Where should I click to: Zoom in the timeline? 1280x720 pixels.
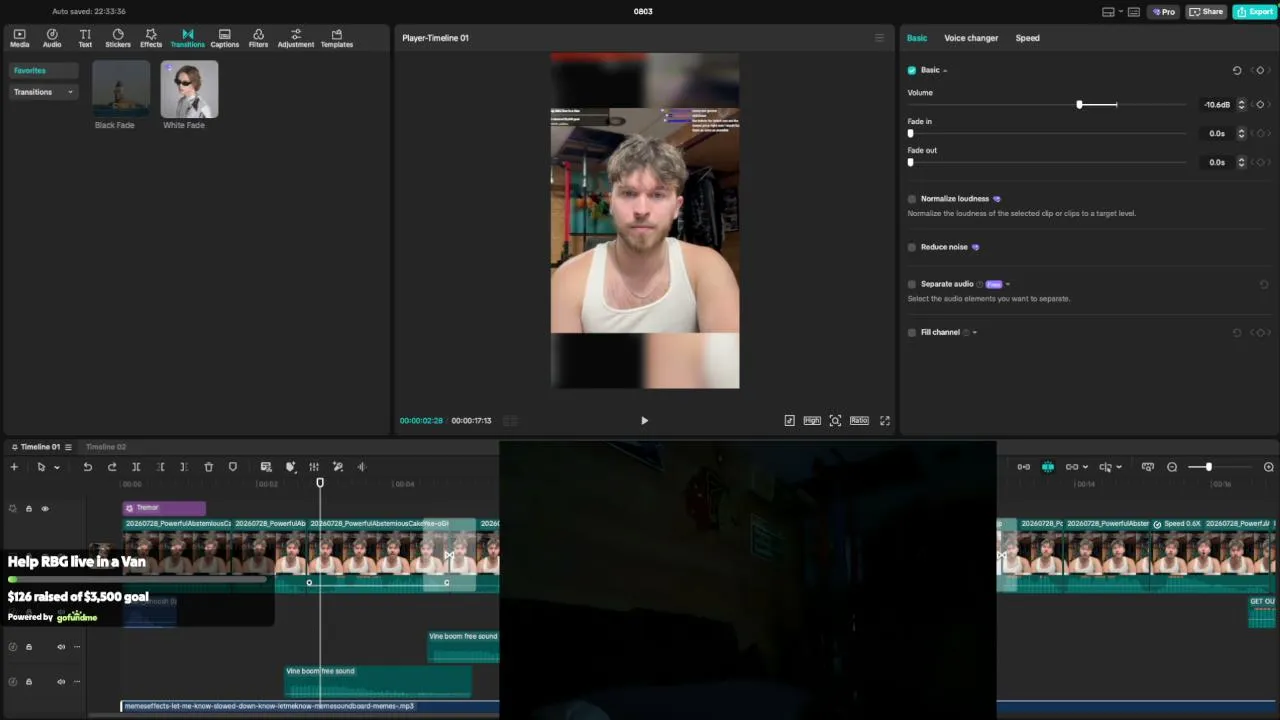click(x=1269, y=467)
